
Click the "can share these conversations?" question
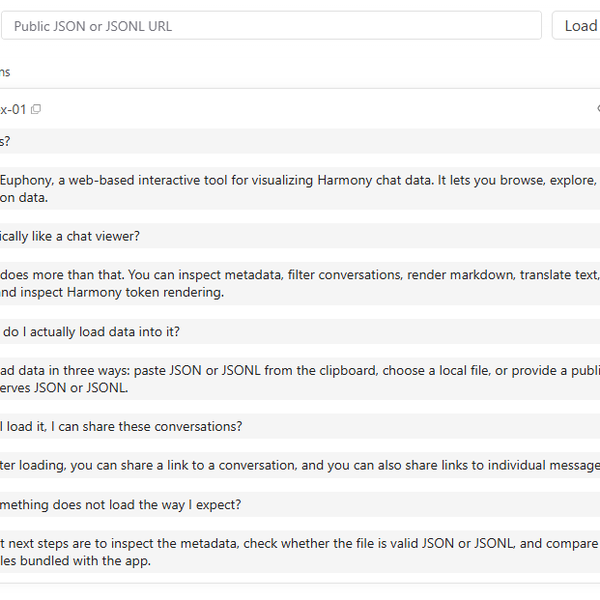(122, 426)
